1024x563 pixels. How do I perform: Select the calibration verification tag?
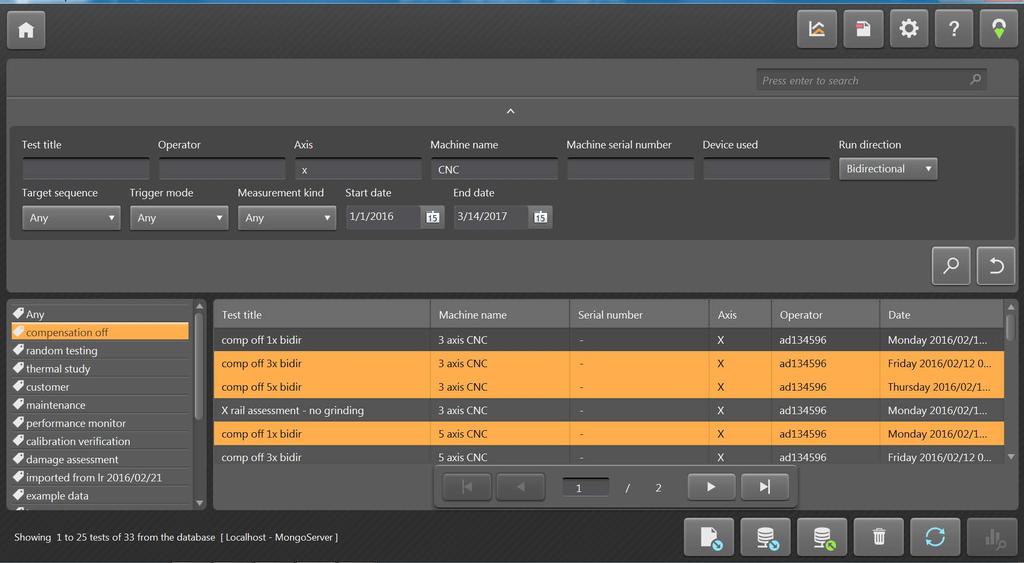pos(101,441)
